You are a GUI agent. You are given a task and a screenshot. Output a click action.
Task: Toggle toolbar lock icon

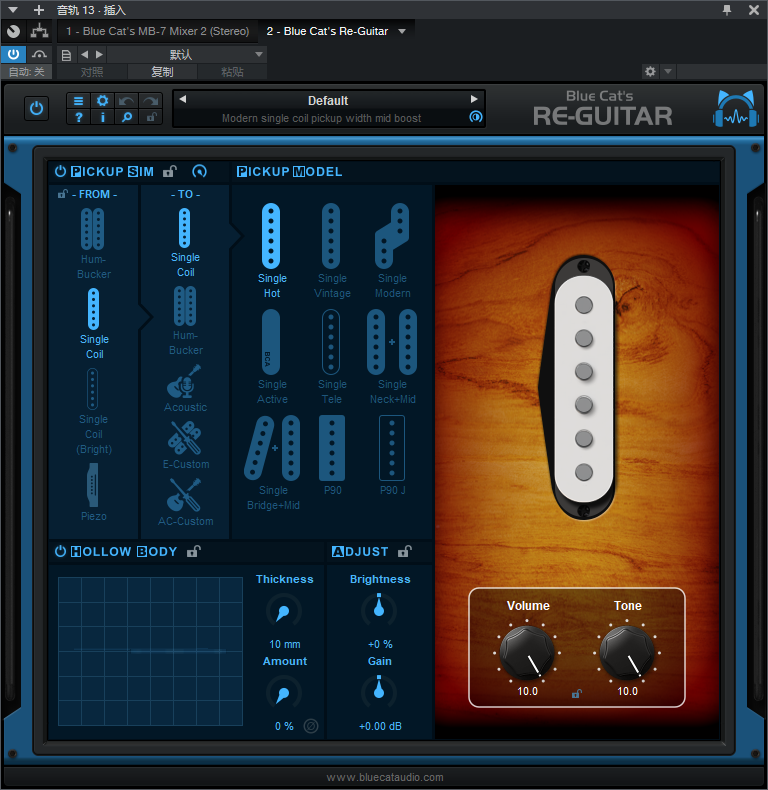click(150, 117)
